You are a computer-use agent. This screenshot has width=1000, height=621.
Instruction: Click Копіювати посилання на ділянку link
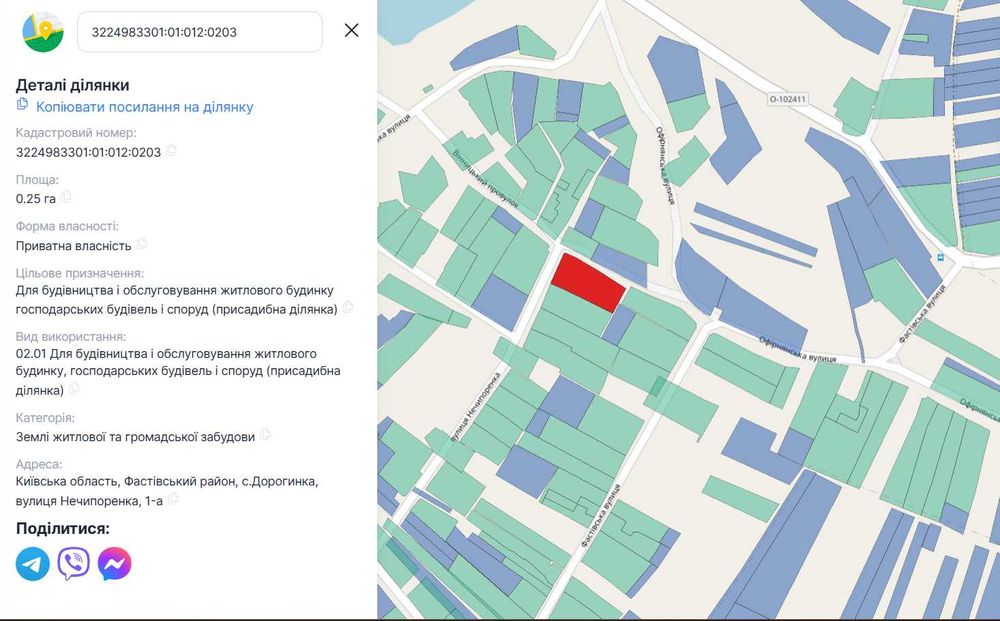coord(144,107)
